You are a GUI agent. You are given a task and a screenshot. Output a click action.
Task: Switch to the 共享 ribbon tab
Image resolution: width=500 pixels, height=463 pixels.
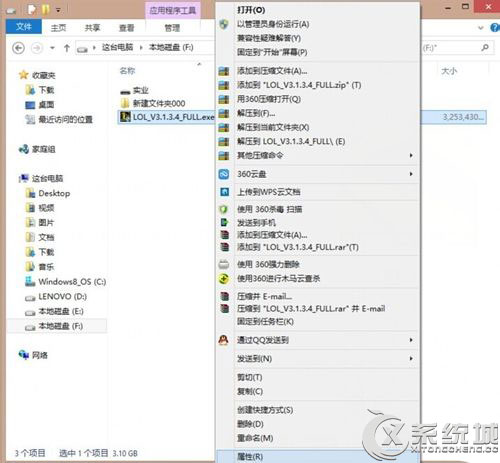92,28
